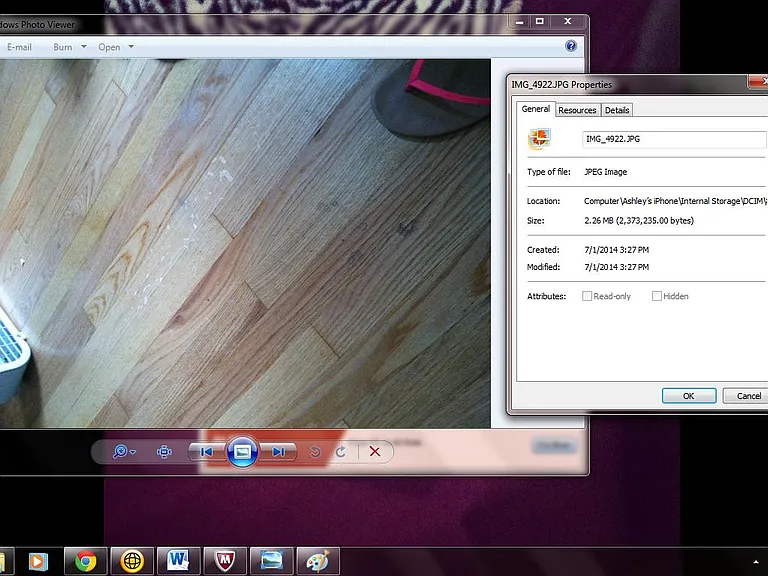Show hidden system tray icons arrow
768x576 pixels.
click(756, 561)
